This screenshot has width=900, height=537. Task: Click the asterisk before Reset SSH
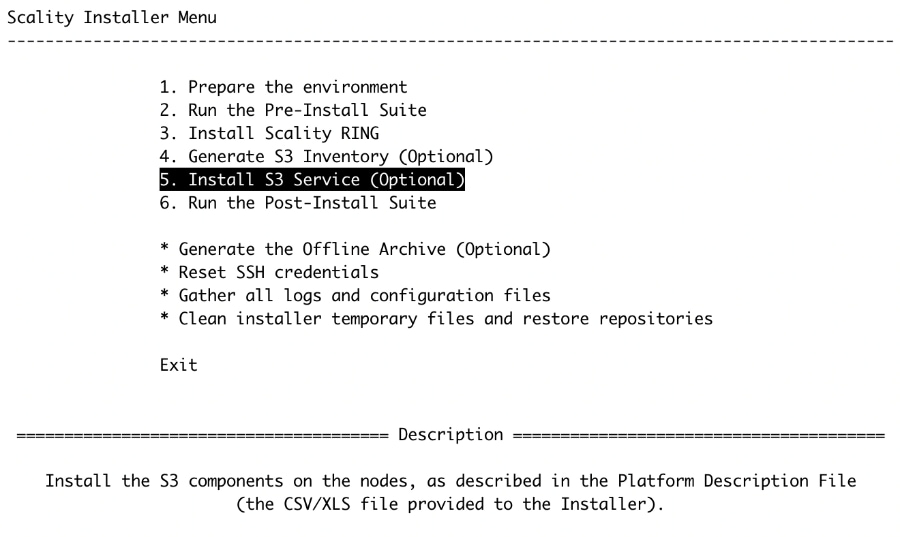point(164,271)
